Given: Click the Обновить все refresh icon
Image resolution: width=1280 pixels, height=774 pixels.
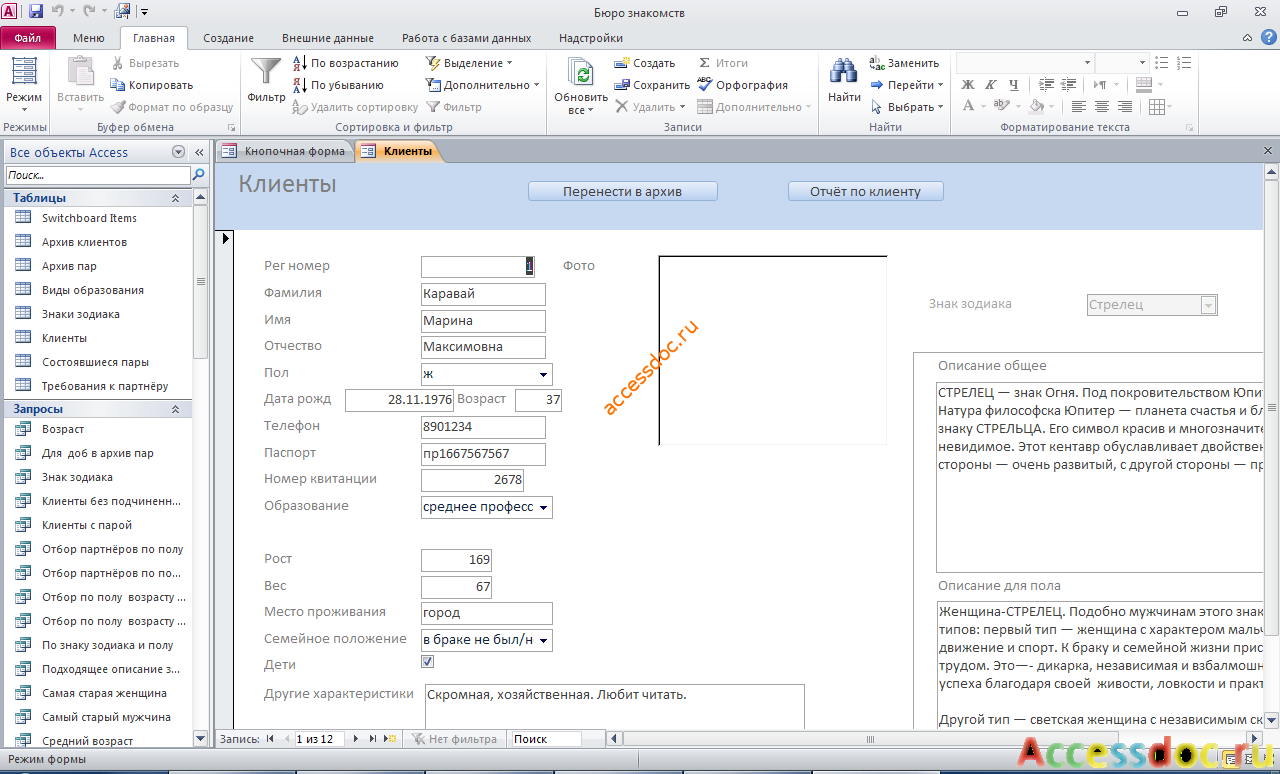Looking at the screenshot, I should 581,72.
